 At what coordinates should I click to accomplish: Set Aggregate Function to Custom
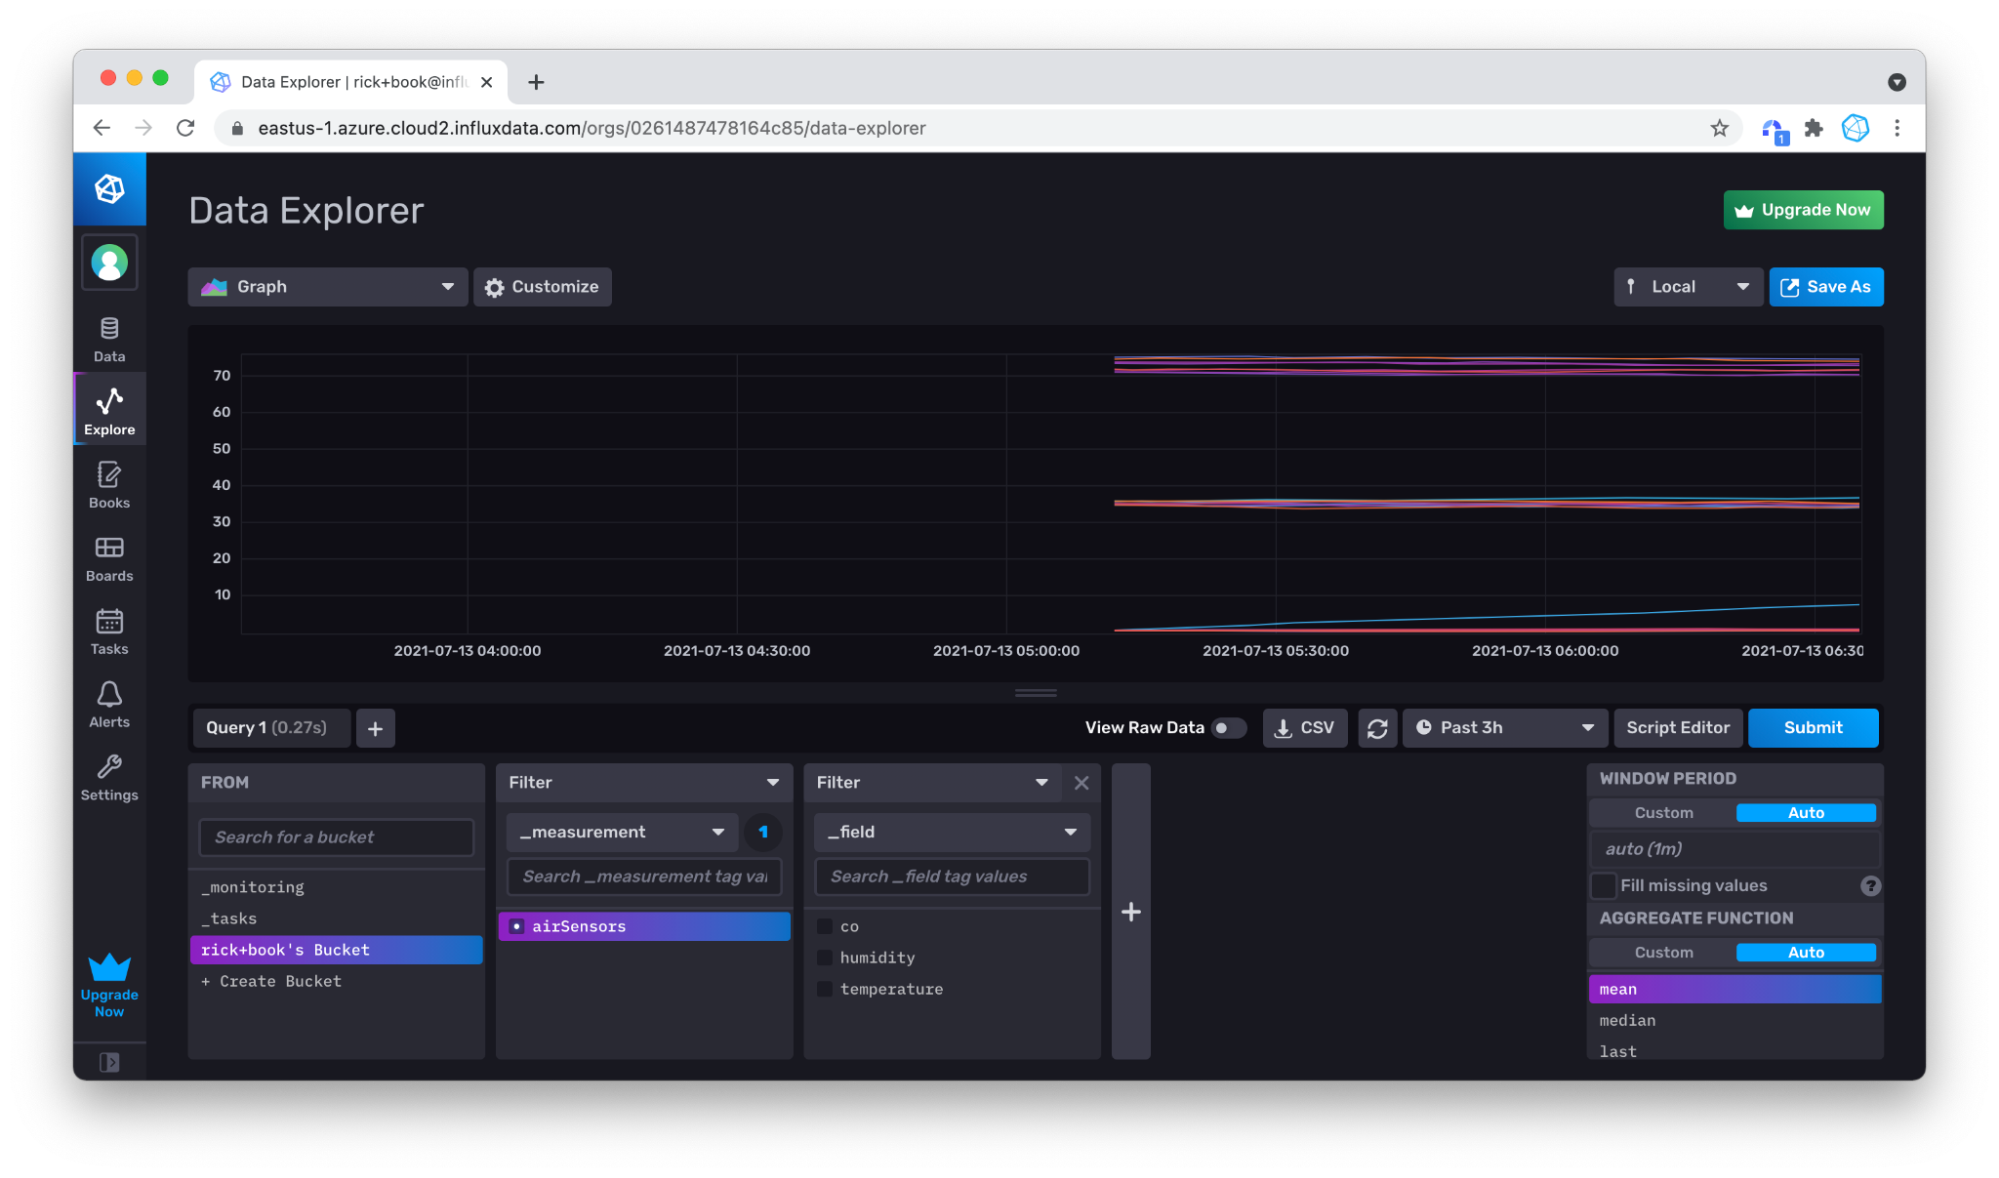pos(1663,953)
